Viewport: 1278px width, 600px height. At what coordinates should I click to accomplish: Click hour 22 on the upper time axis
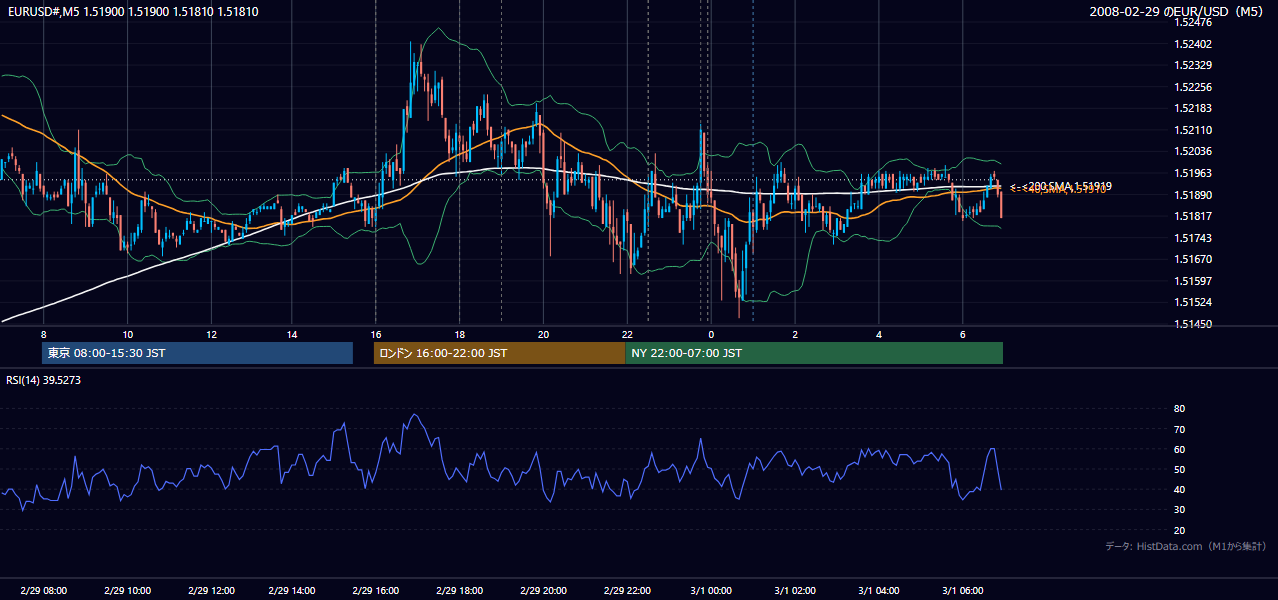pos(628,334)
